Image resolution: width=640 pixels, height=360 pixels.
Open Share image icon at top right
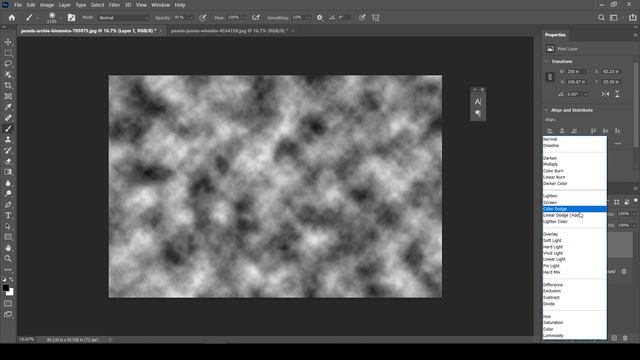(633, 18)
